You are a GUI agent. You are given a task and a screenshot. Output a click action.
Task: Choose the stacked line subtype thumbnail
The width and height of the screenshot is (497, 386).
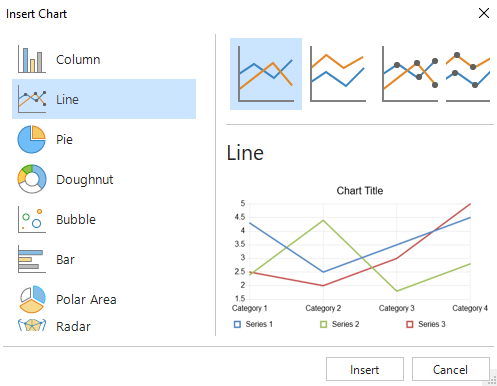[x=338, y=74]
